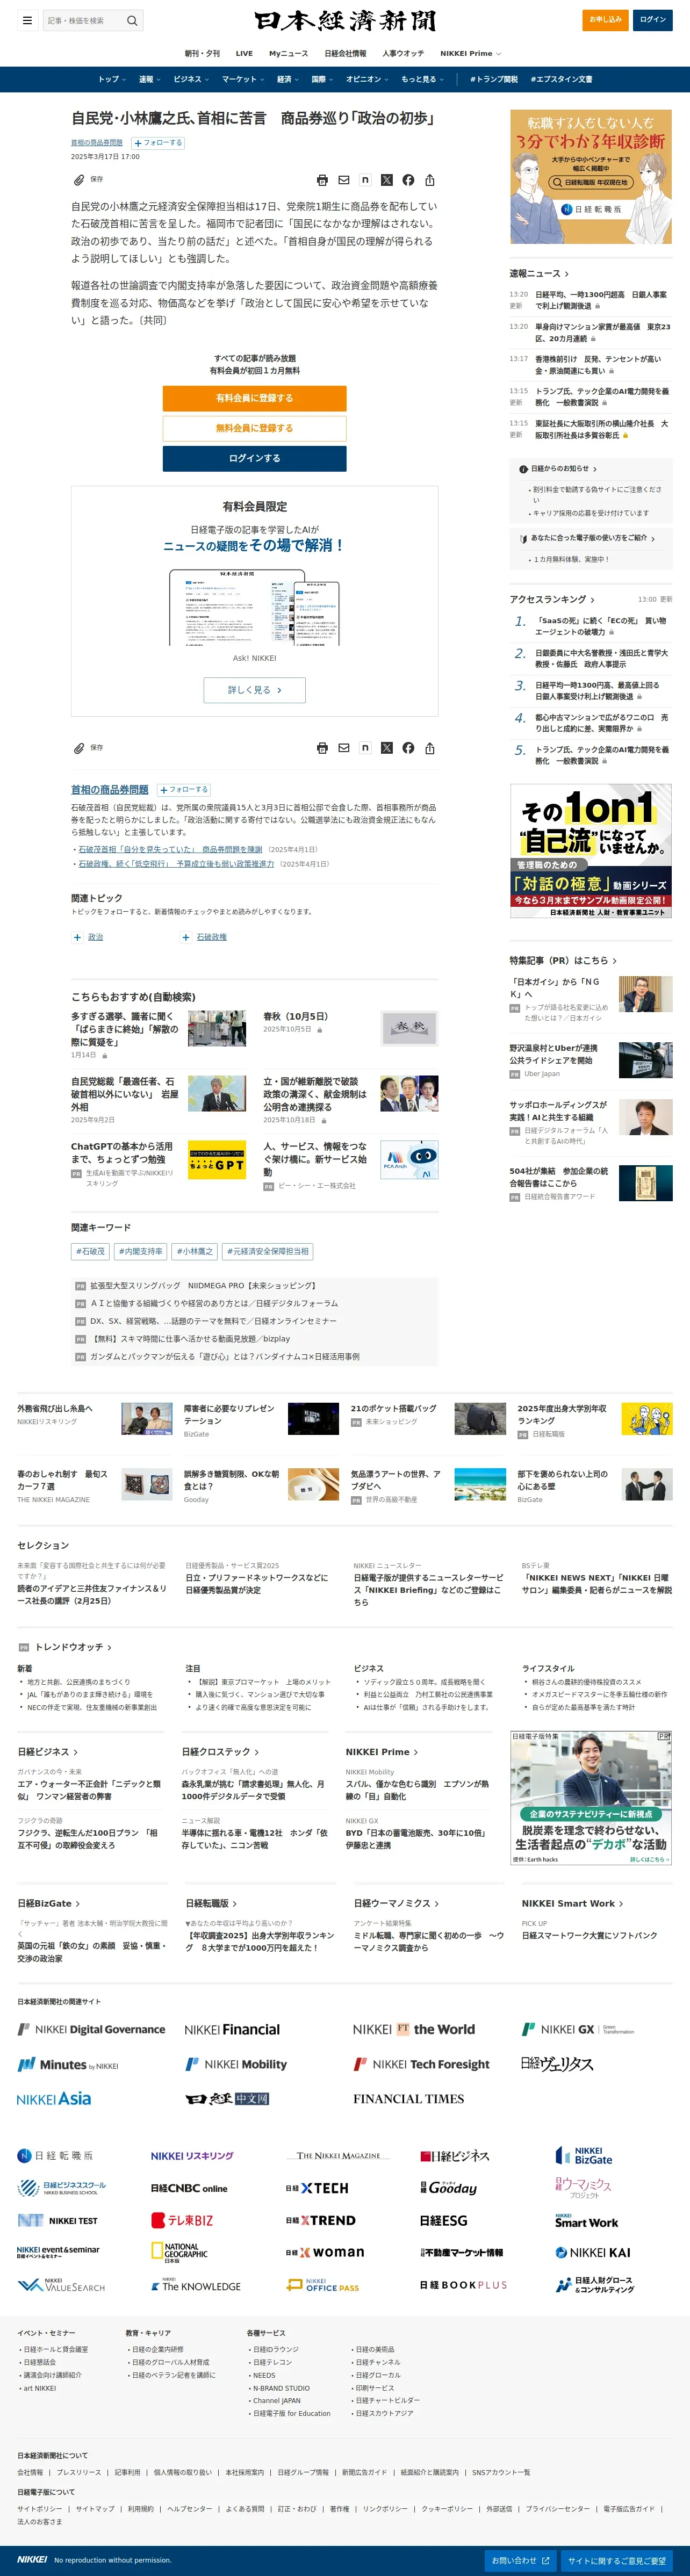
Task: Follow 首相の商品券問題 topic near headline
Action: (x=159, y=143)
